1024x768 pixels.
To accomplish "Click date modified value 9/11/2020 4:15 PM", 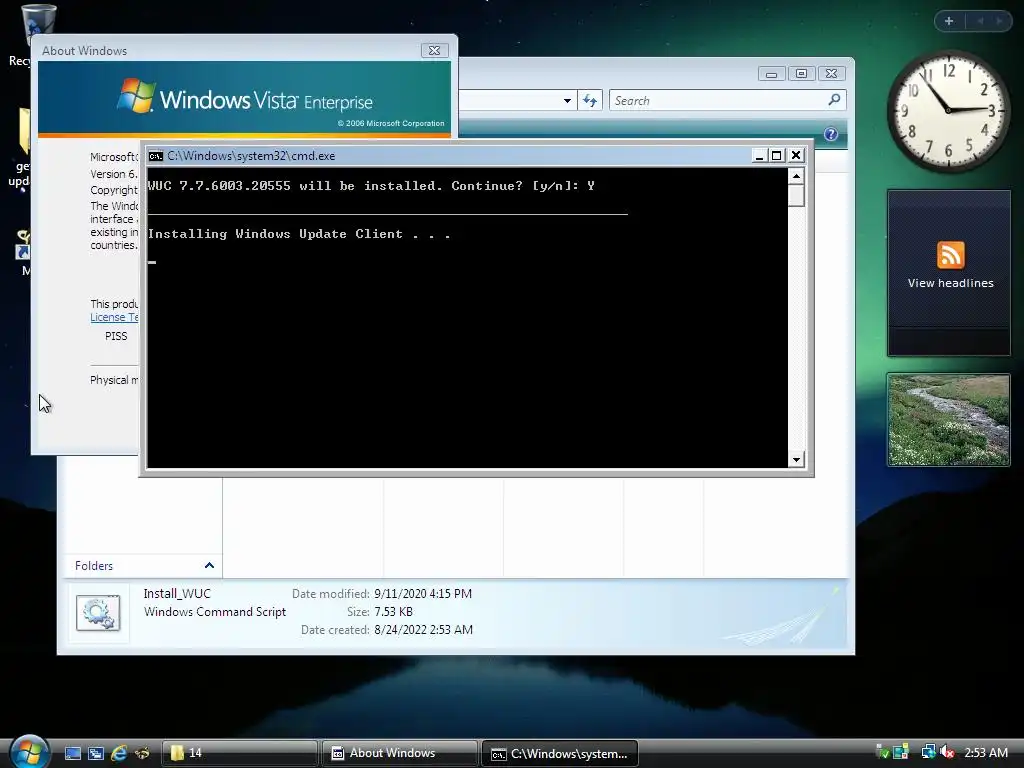I will (x=423, y=594).
